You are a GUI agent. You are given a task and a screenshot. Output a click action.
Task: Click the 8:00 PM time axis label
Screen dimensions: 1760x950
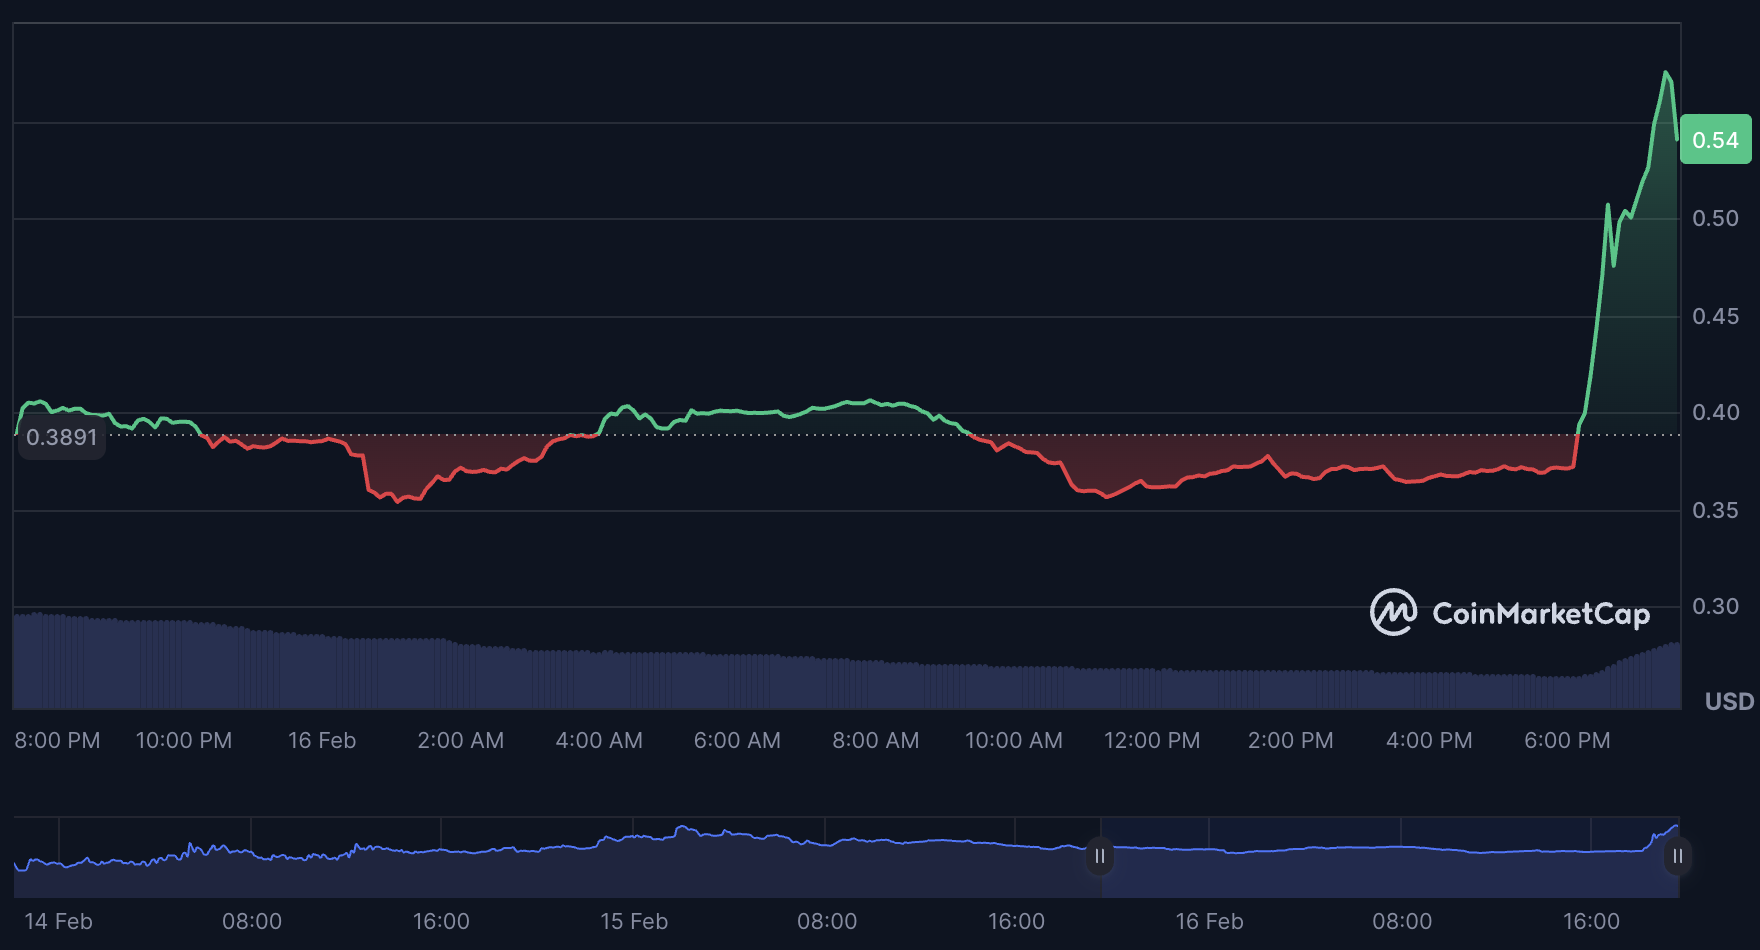pyautogui.click(x=57, y=740)
